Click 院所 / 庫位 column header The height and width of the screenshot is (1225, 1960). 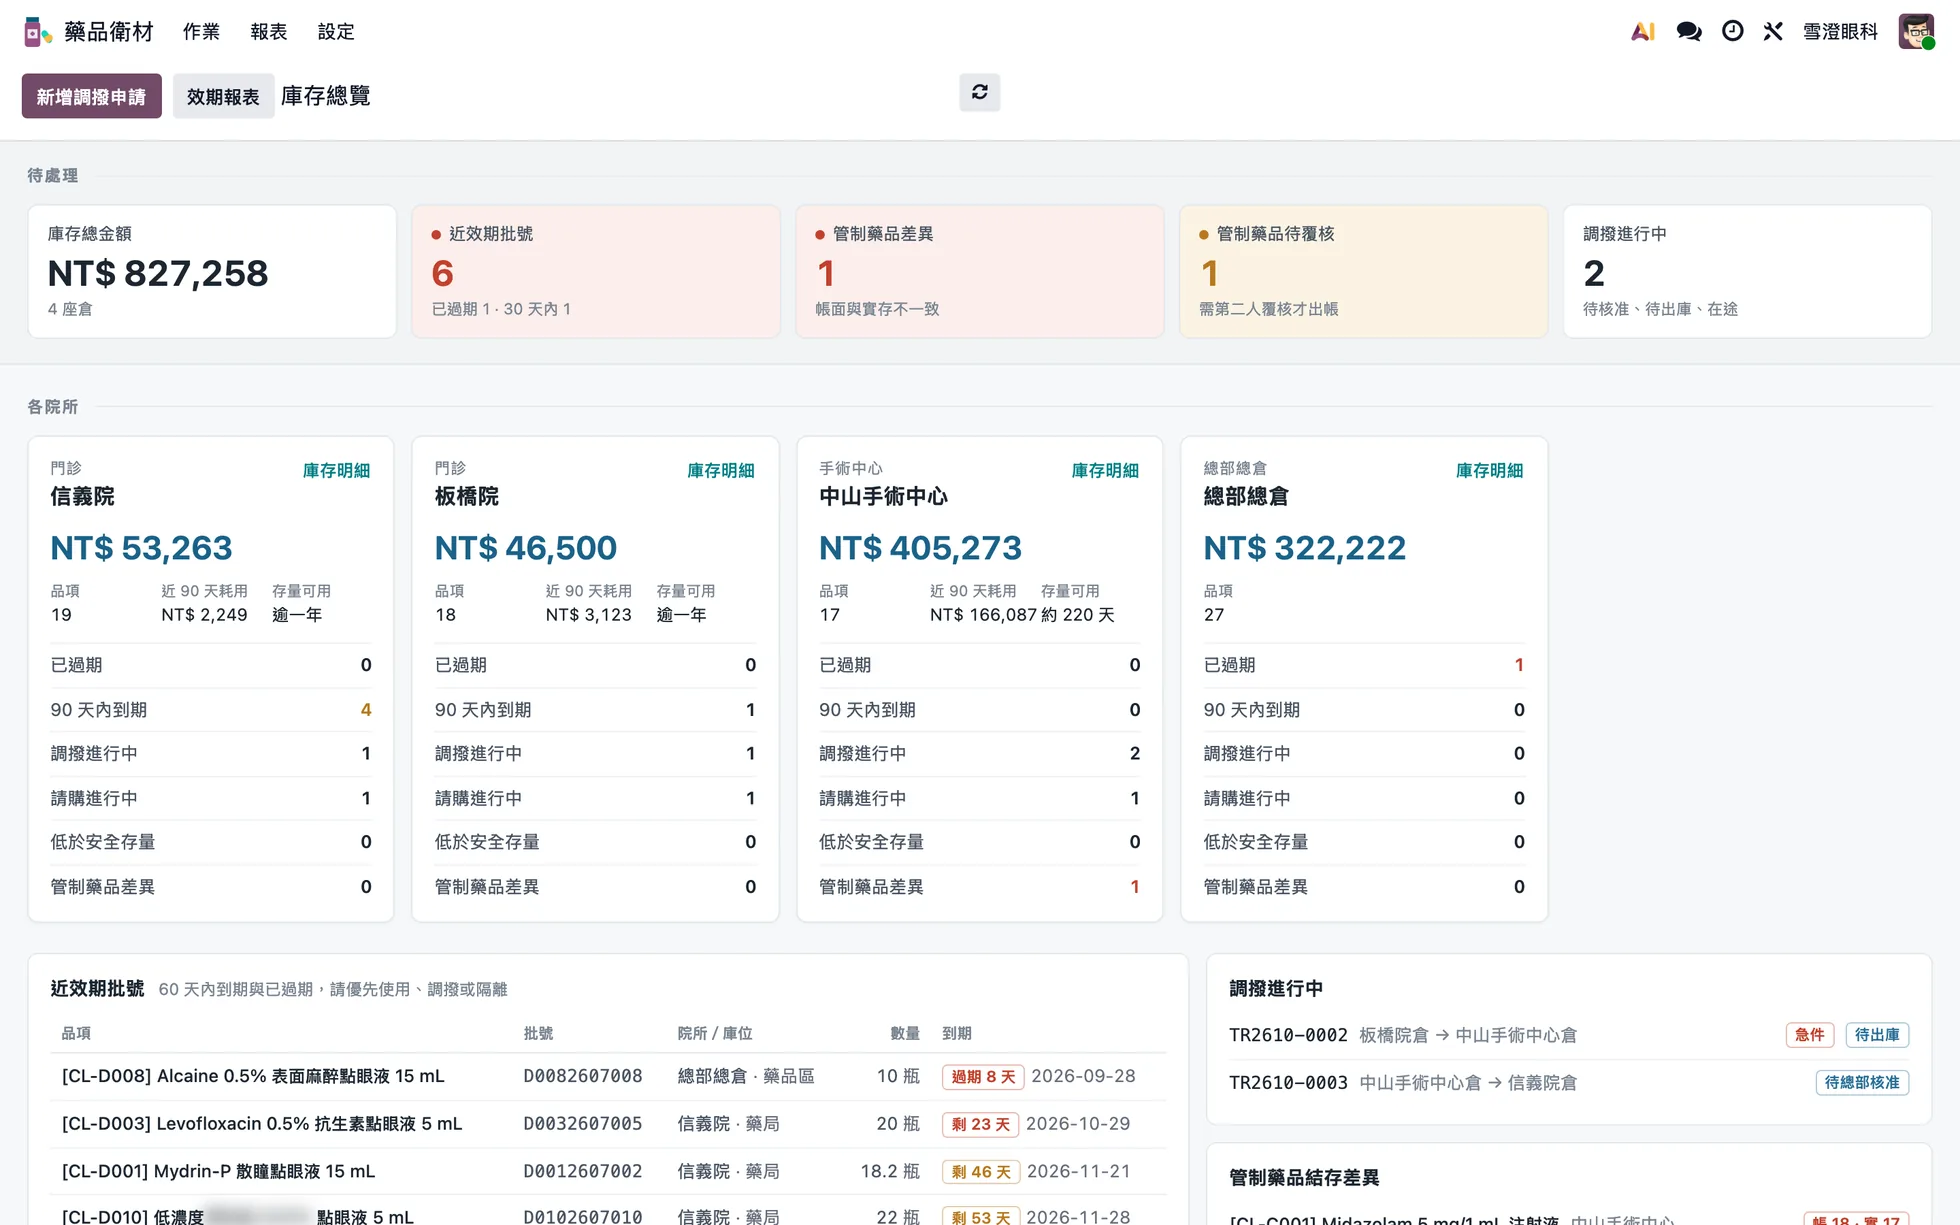(x=715, y=1033)
